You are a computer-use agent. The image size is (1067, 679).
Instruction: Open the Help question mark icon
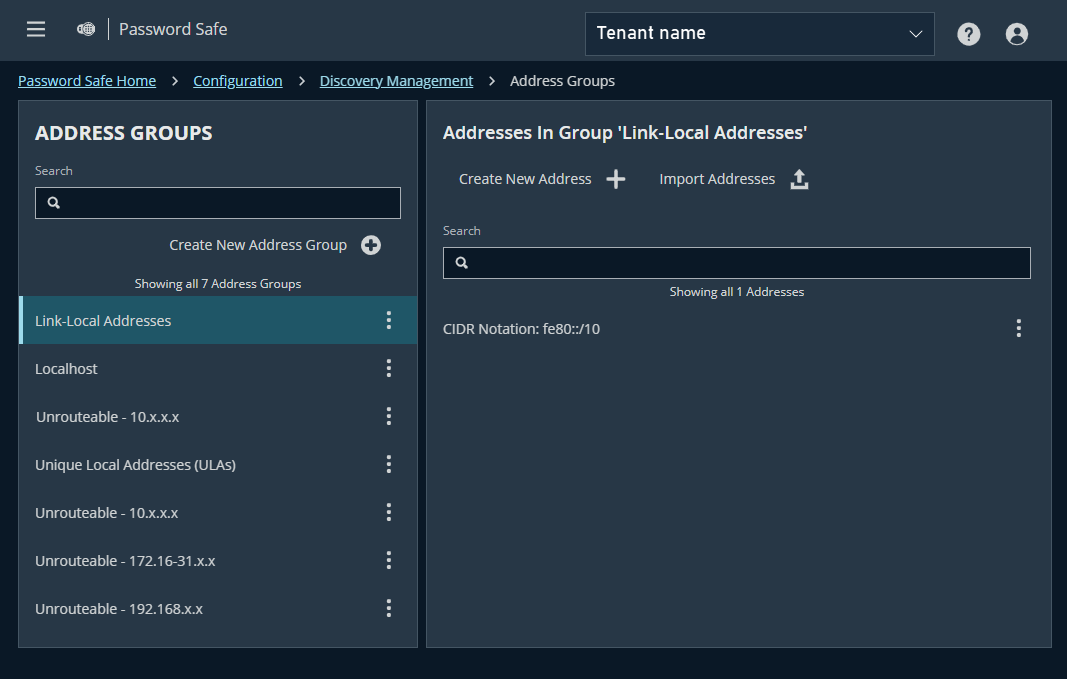[x=968, y=33]
